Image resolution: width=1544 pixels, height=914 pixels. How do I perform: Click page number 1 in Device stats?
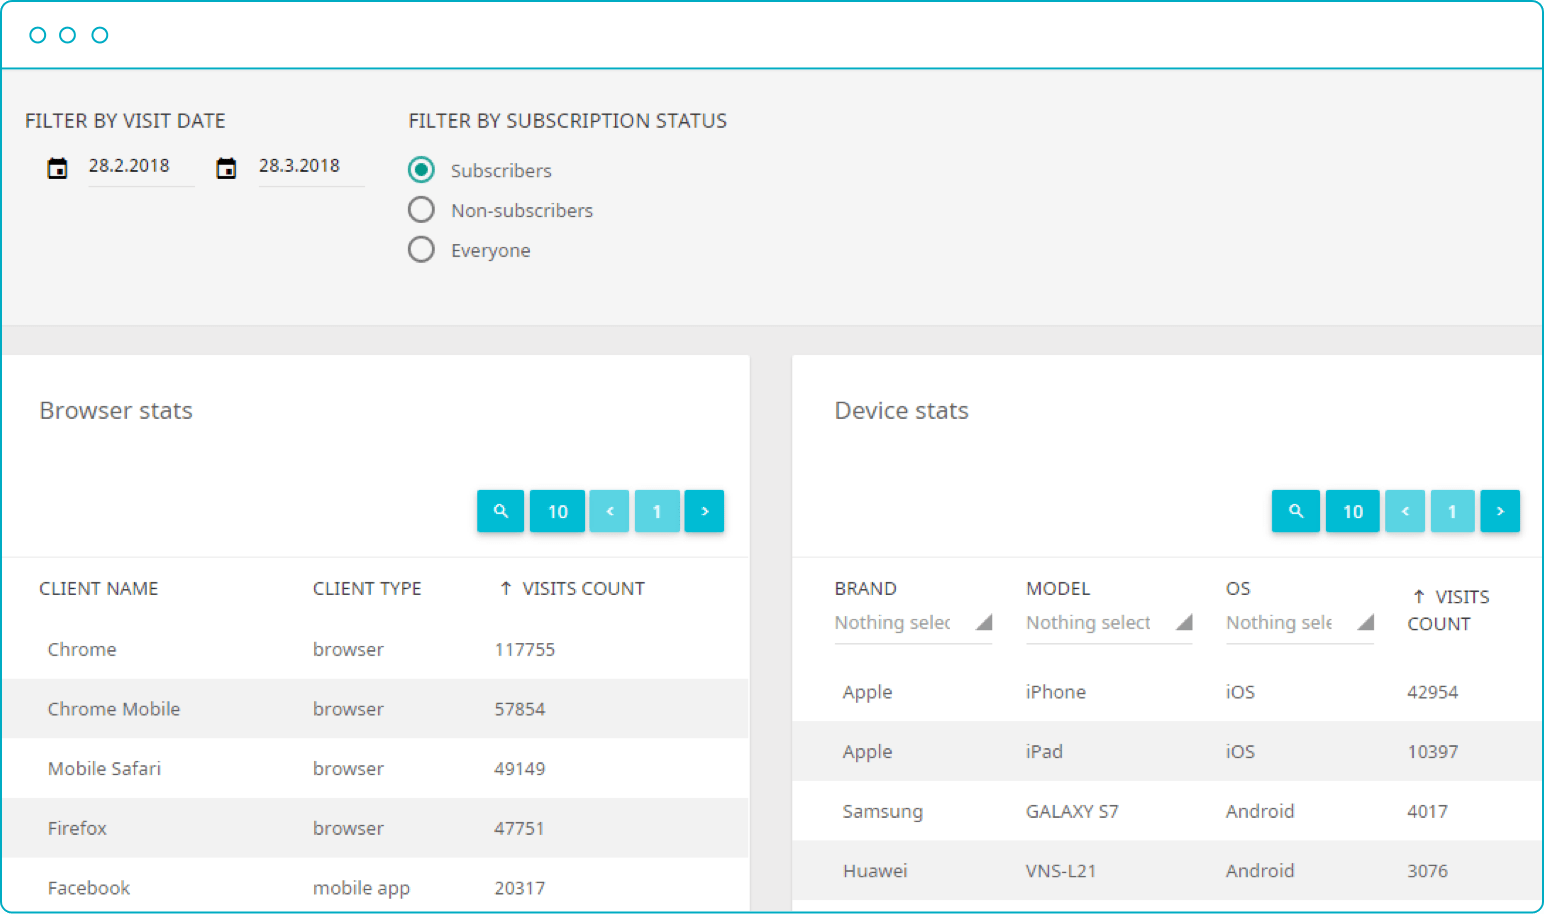pyautogui.click(x=1452, y=511)
